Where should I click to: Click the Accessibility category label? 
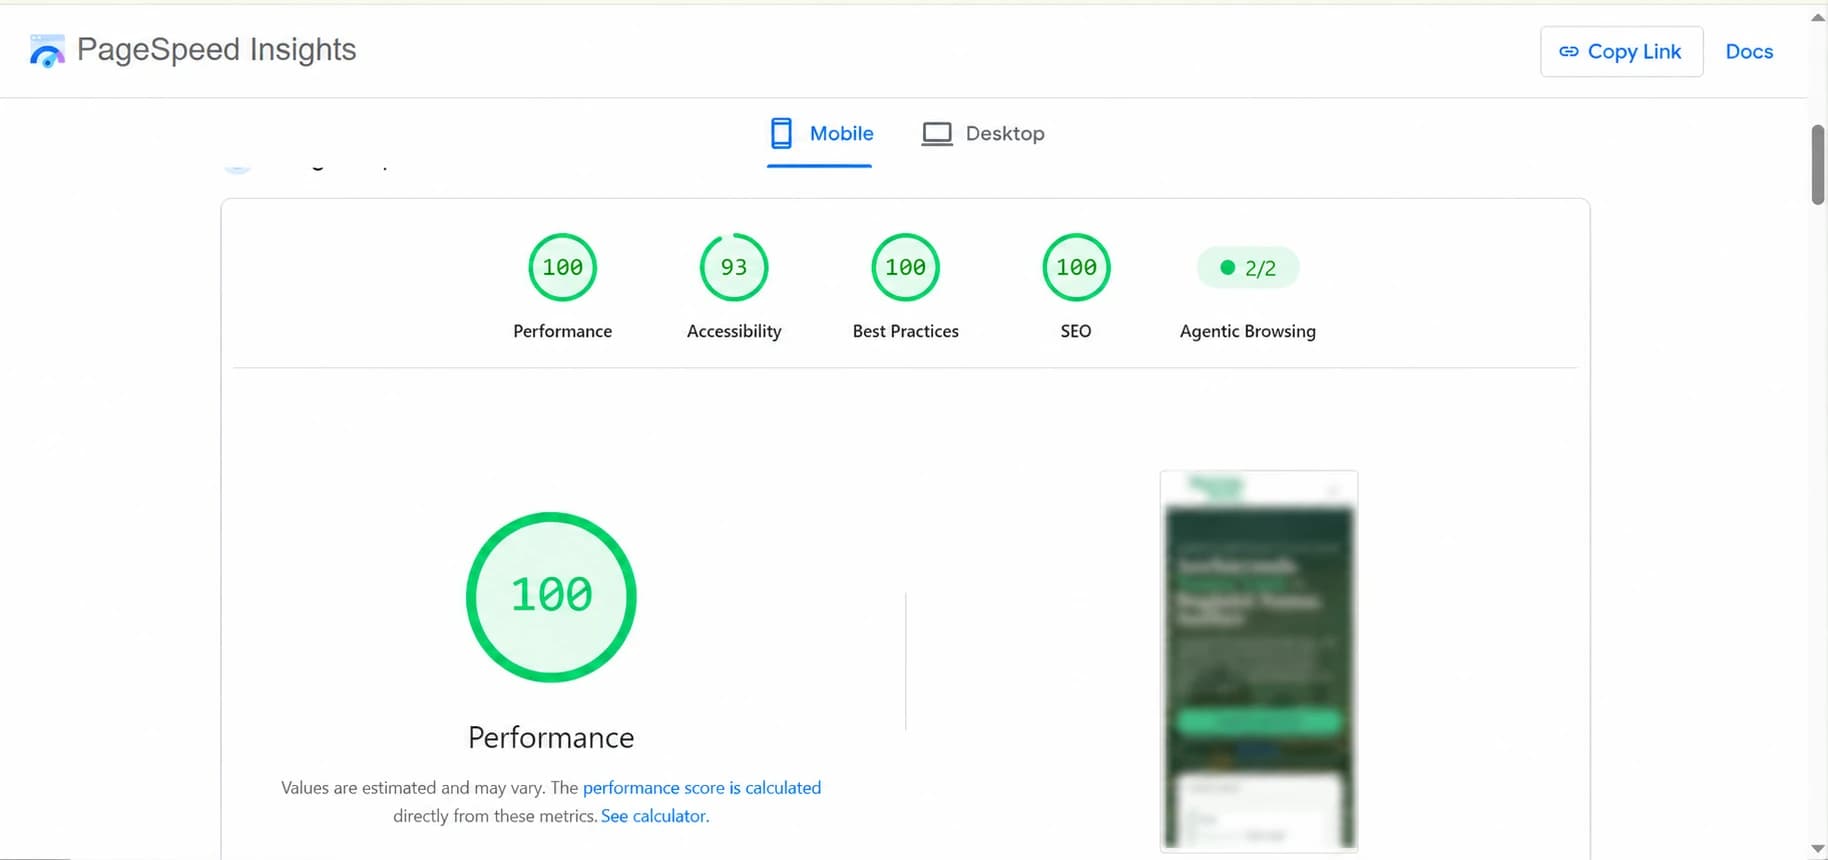734,331
